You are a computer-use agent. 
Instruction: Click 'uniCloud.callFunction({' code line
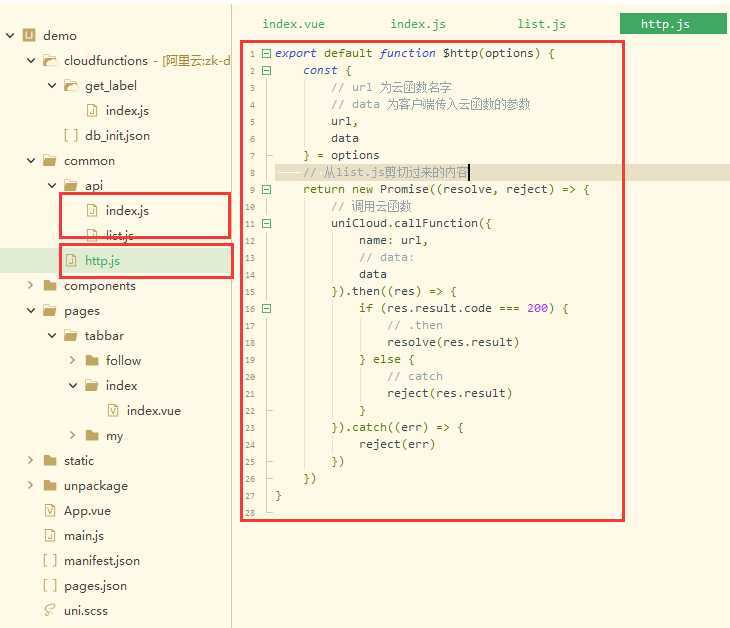click(411, 223)
